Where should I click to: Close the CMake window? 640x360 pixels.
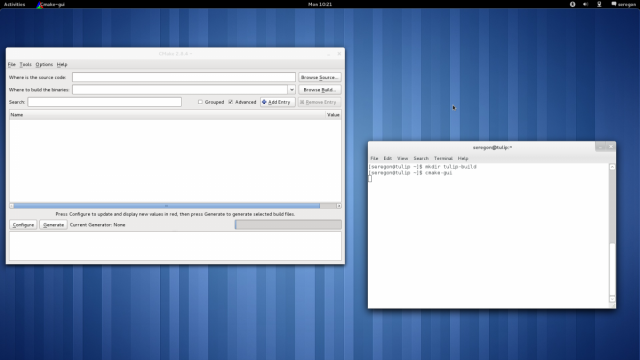coord(339,54)
